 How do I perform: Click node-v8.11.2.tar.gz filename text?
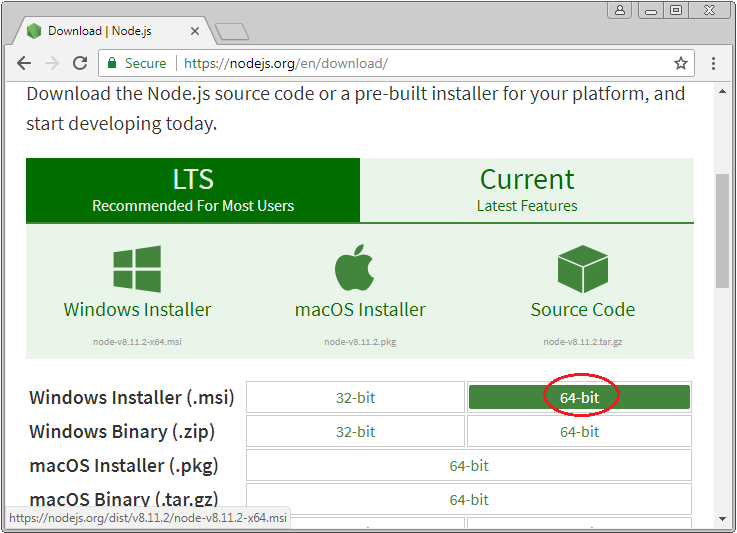(x=583, y=342)
